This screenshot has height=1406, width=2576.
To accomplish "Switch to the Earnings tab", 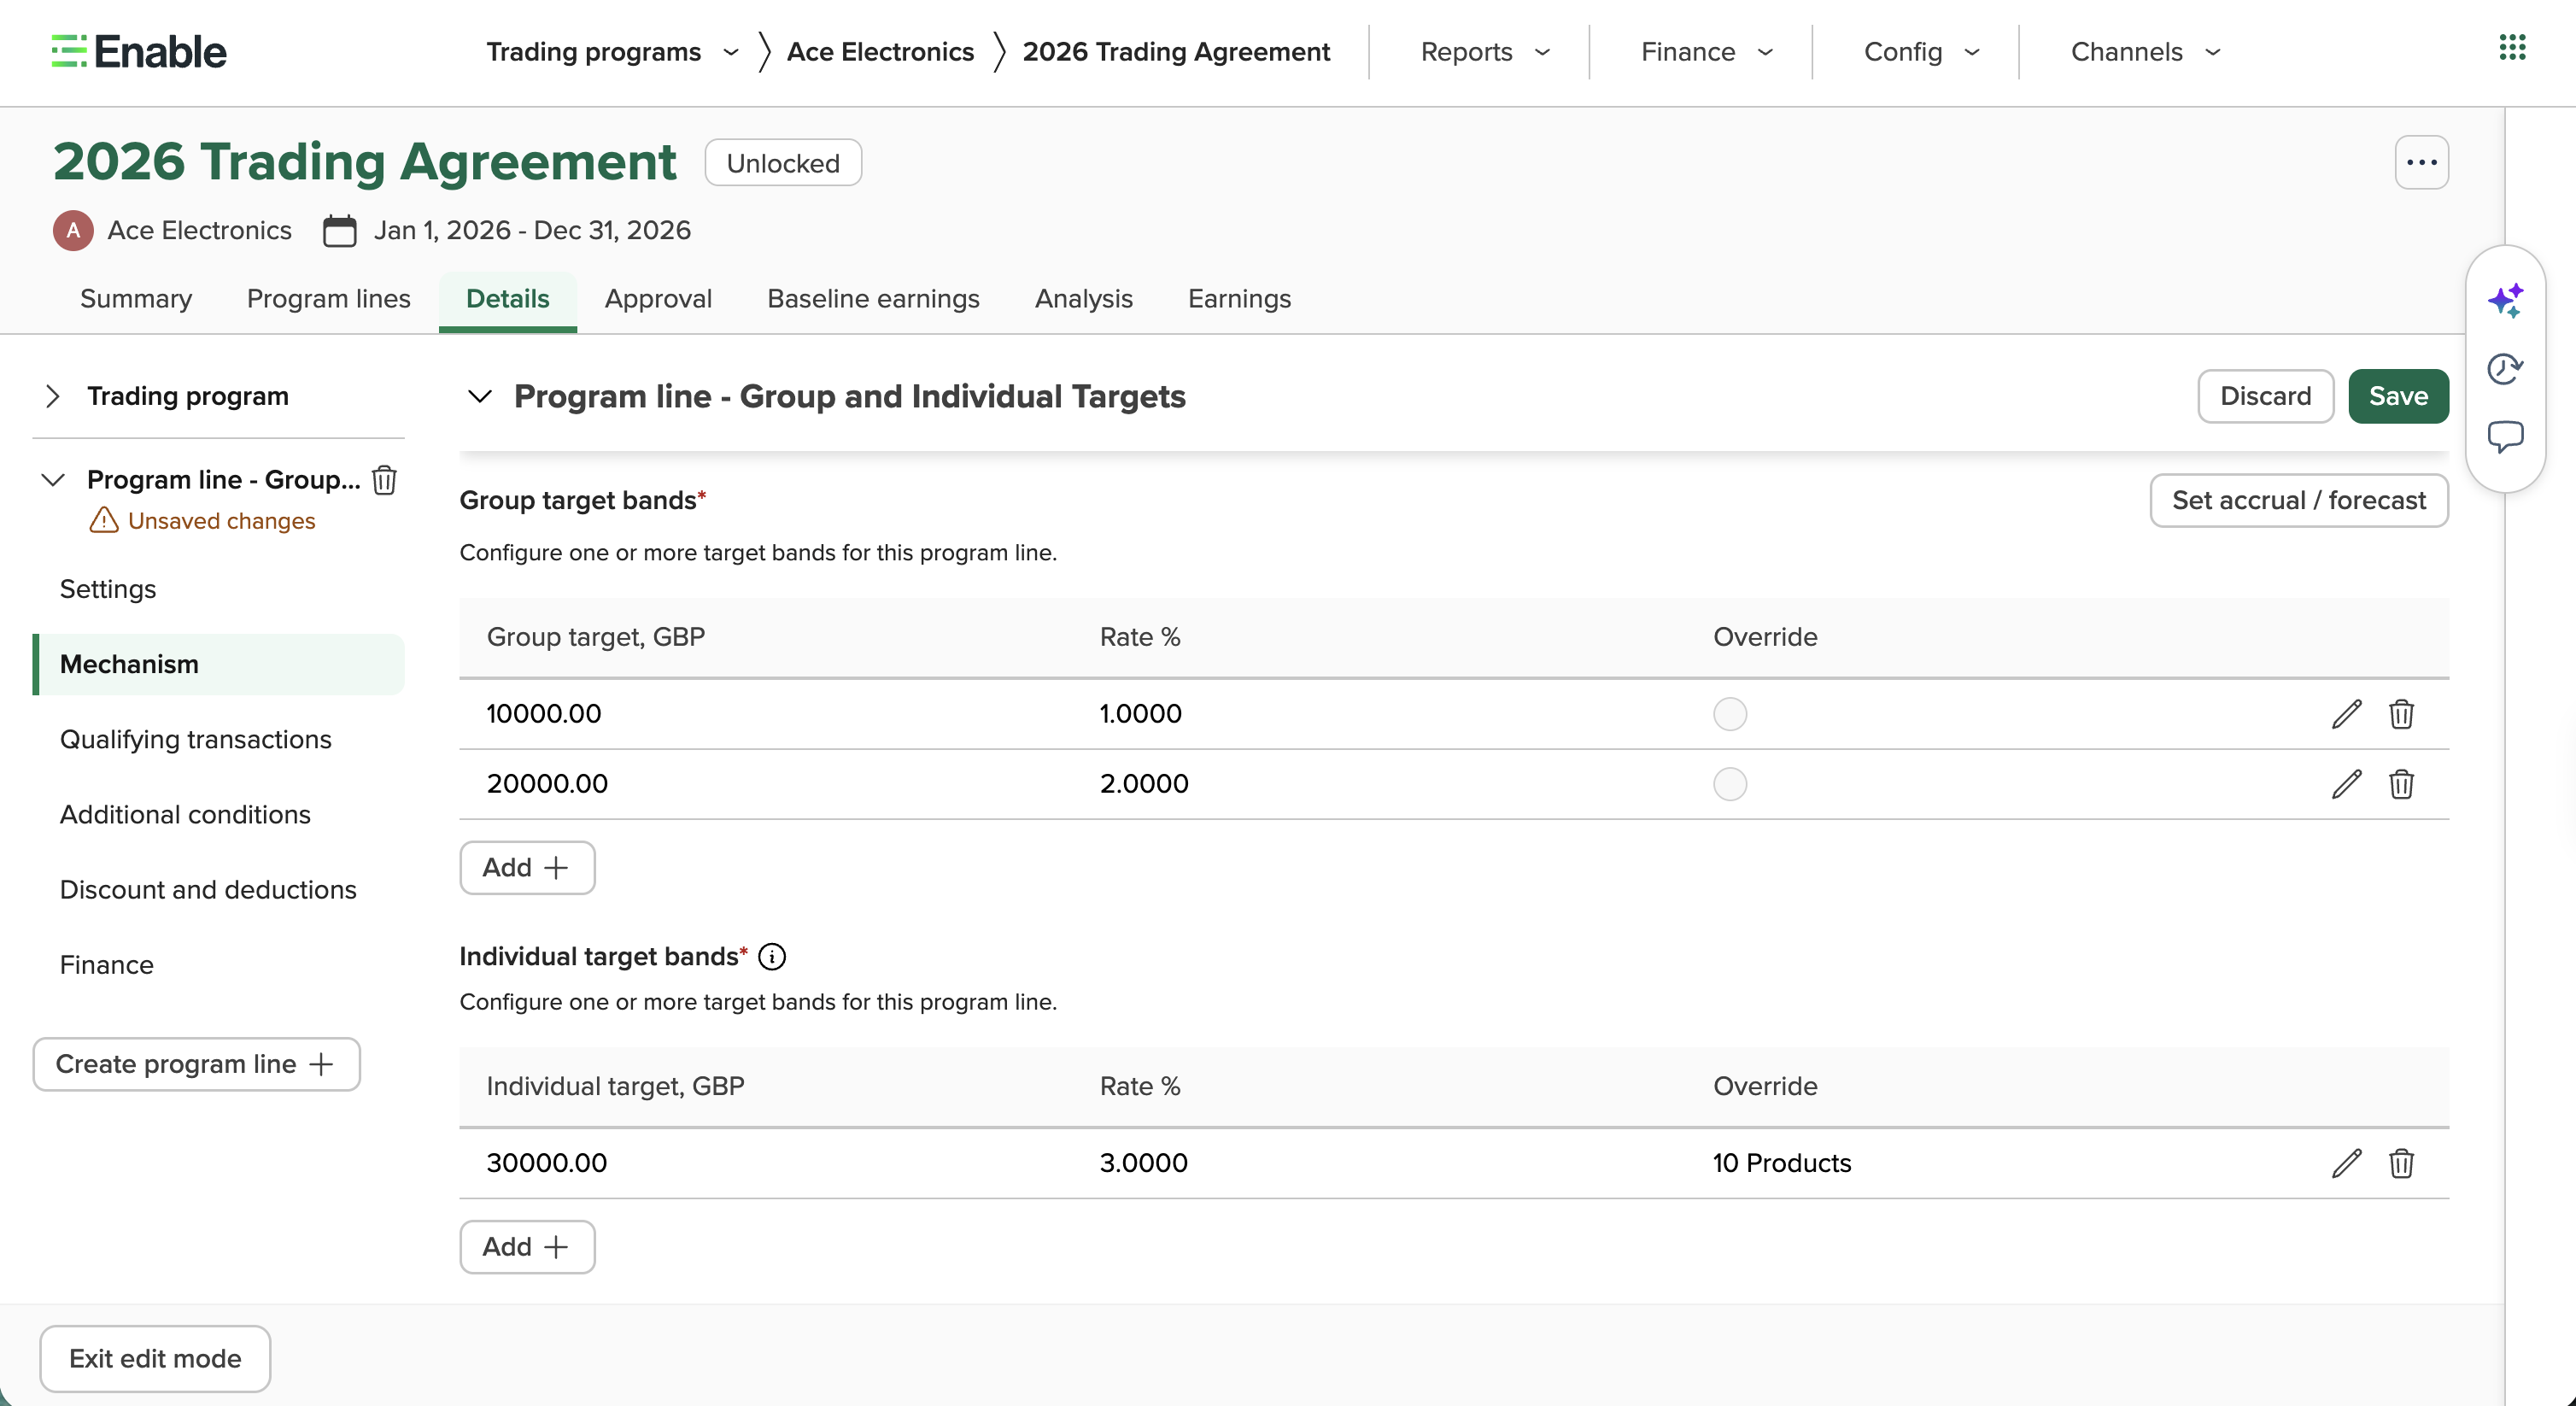I will 1239,299.
